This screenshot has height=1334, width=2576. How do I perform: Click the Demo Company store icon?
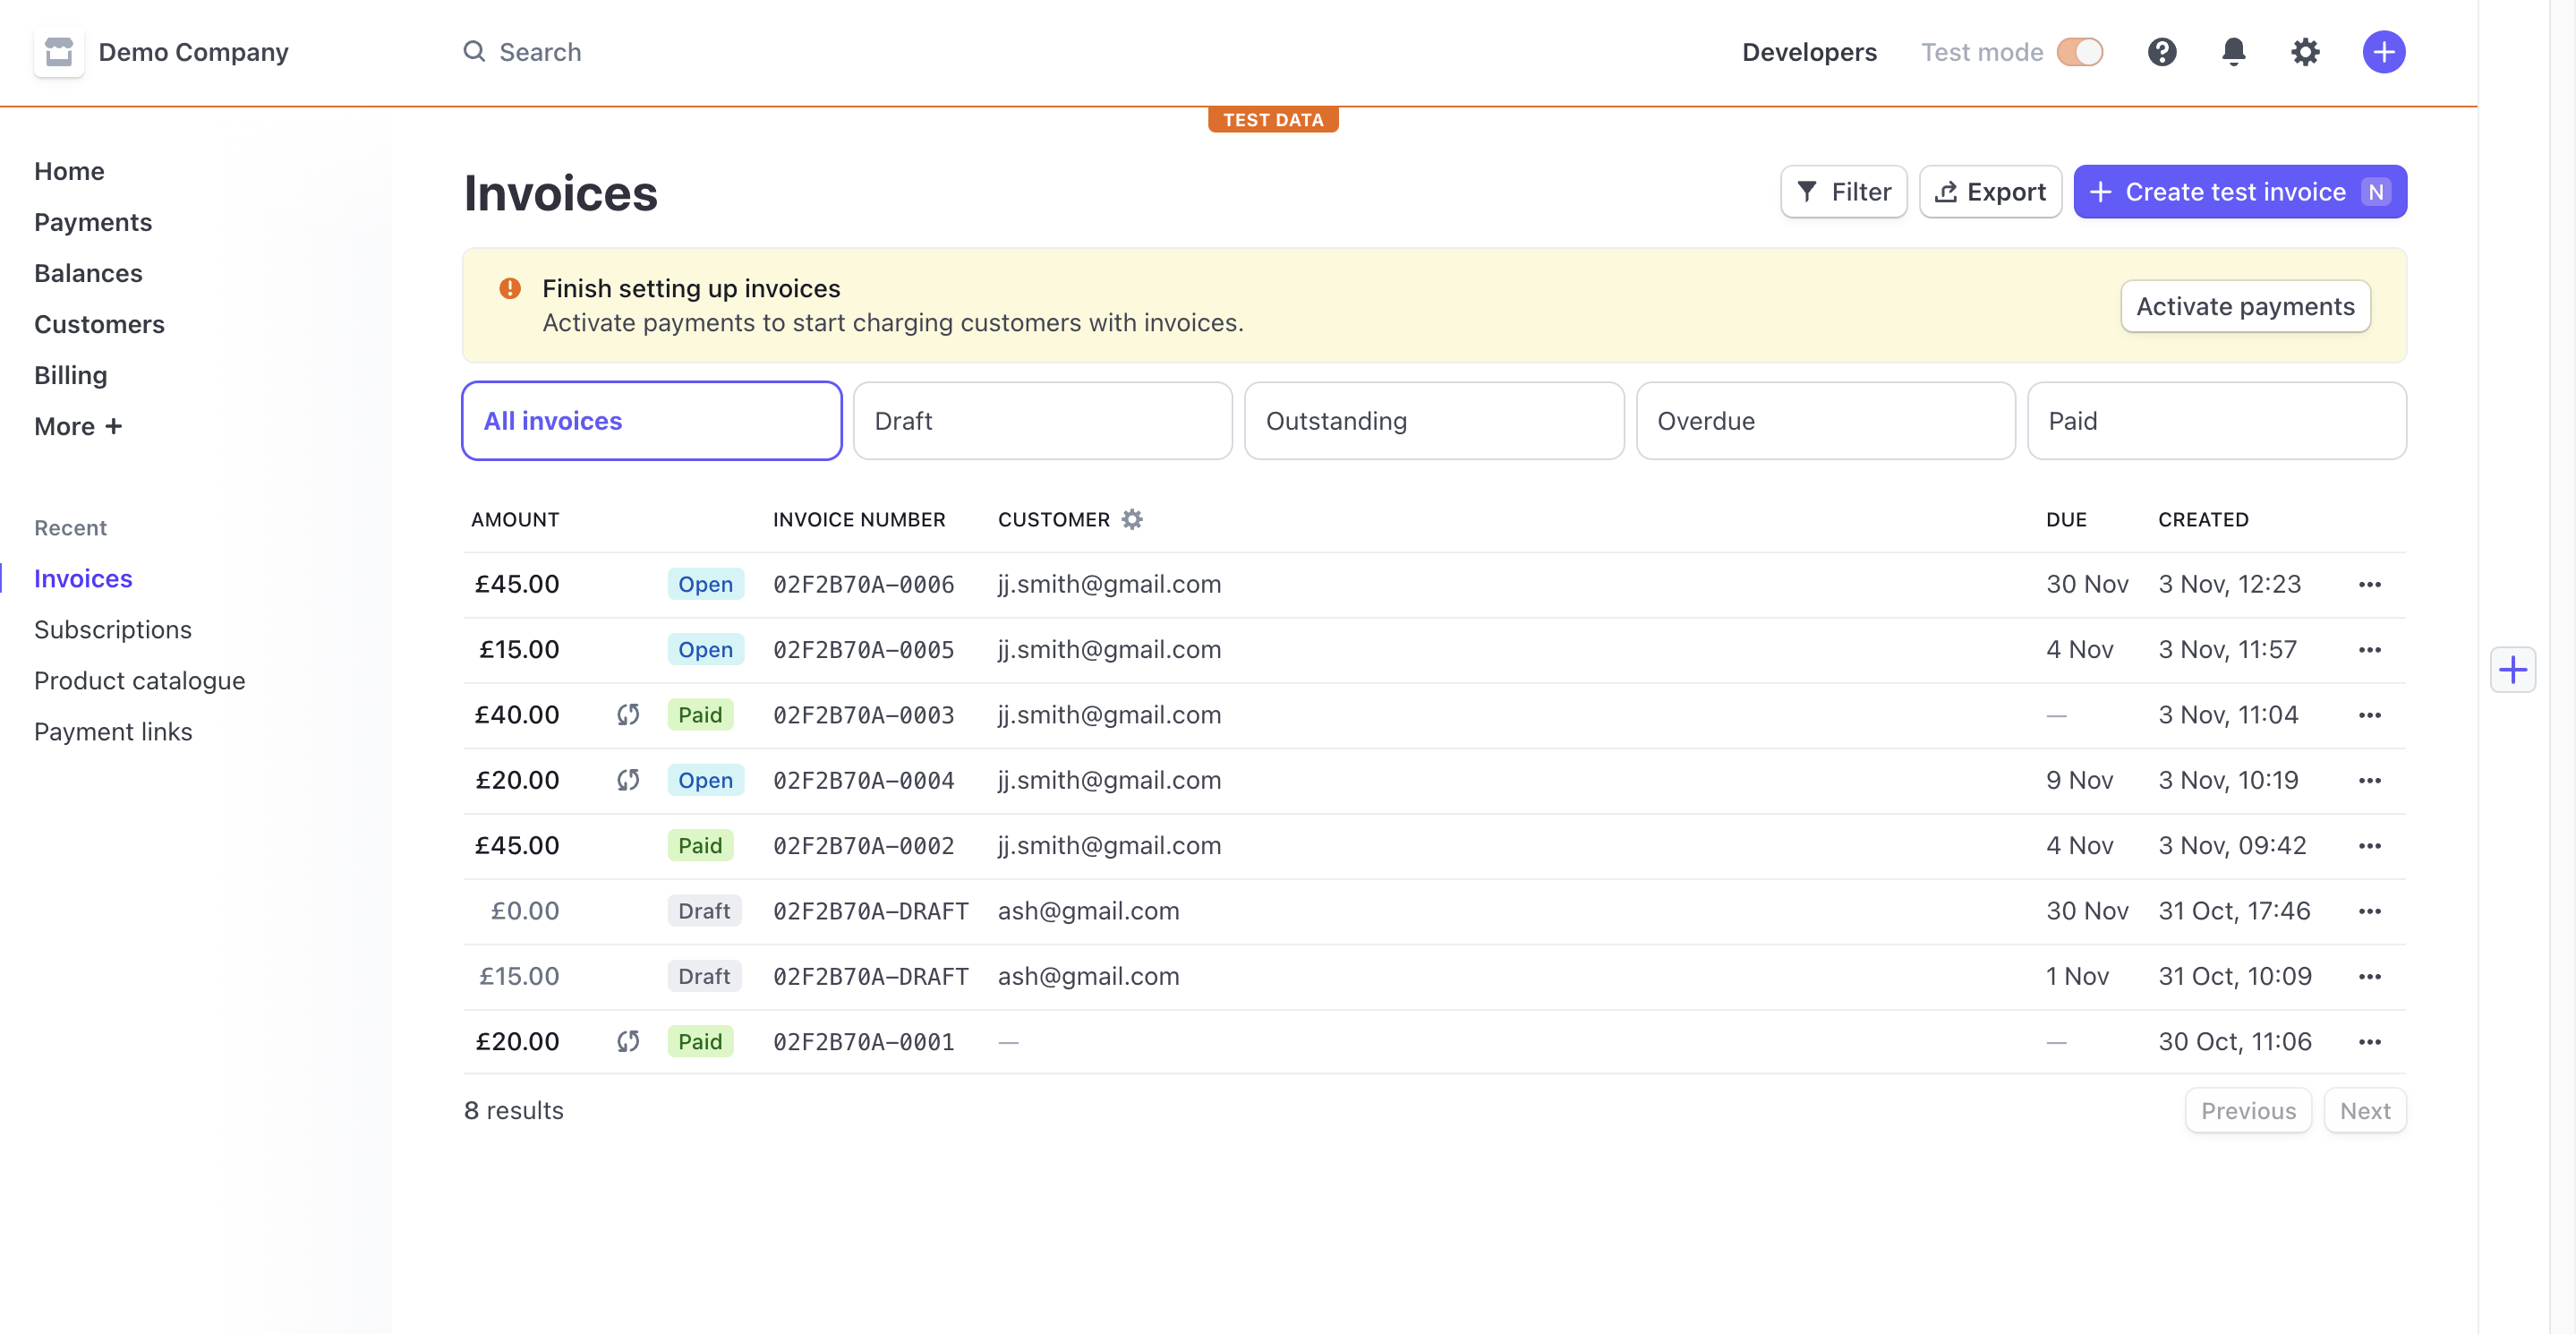click(x=59, y=52)
